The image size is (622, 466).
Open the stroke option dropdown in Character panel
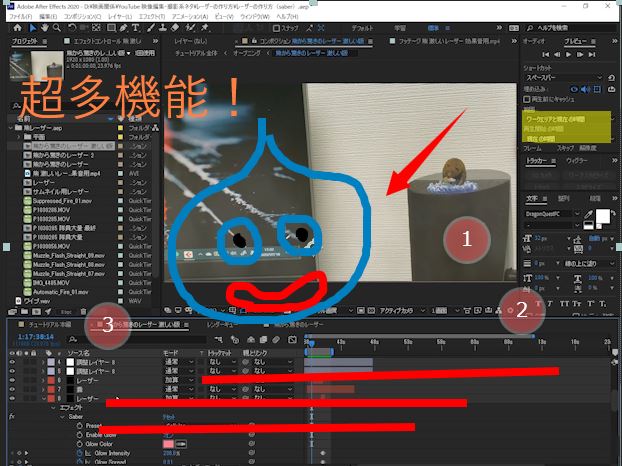tap(589, 263)
